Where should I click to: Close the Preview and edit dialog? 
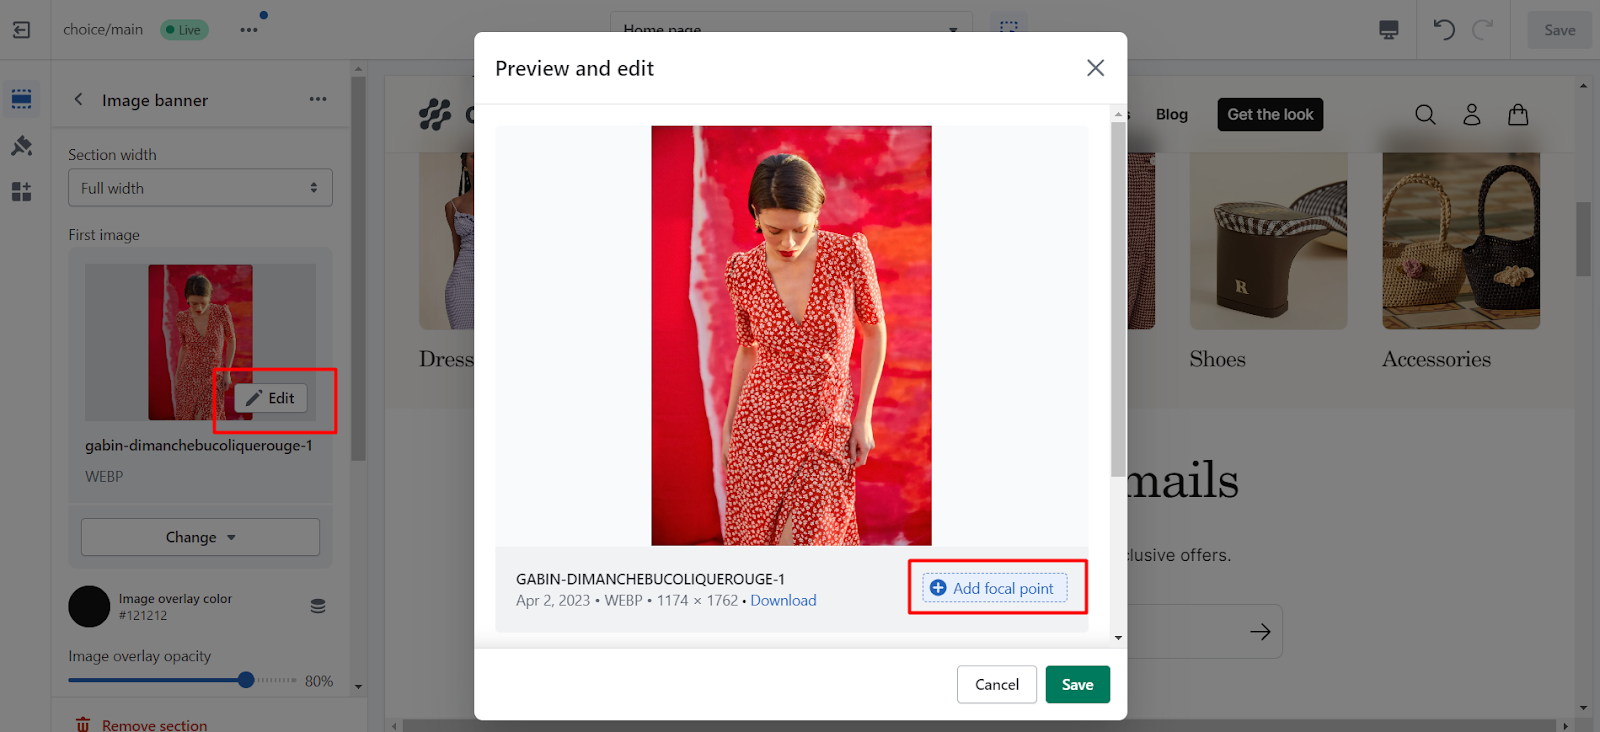(1095, 68)
